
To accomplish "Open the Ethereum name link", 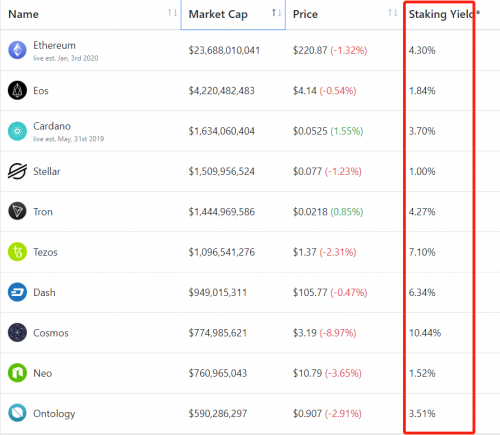I will tap(54, 45).
